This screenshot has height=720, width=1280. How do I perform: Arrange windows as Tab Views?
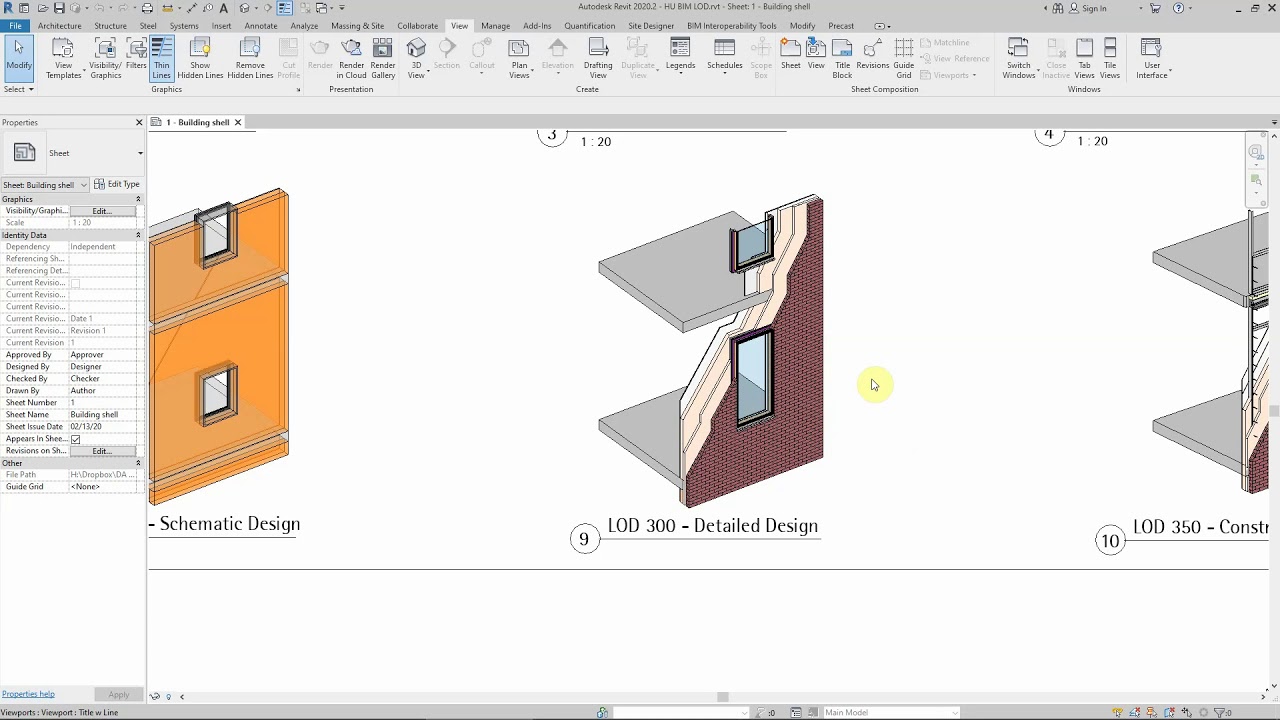point(1084,58)
